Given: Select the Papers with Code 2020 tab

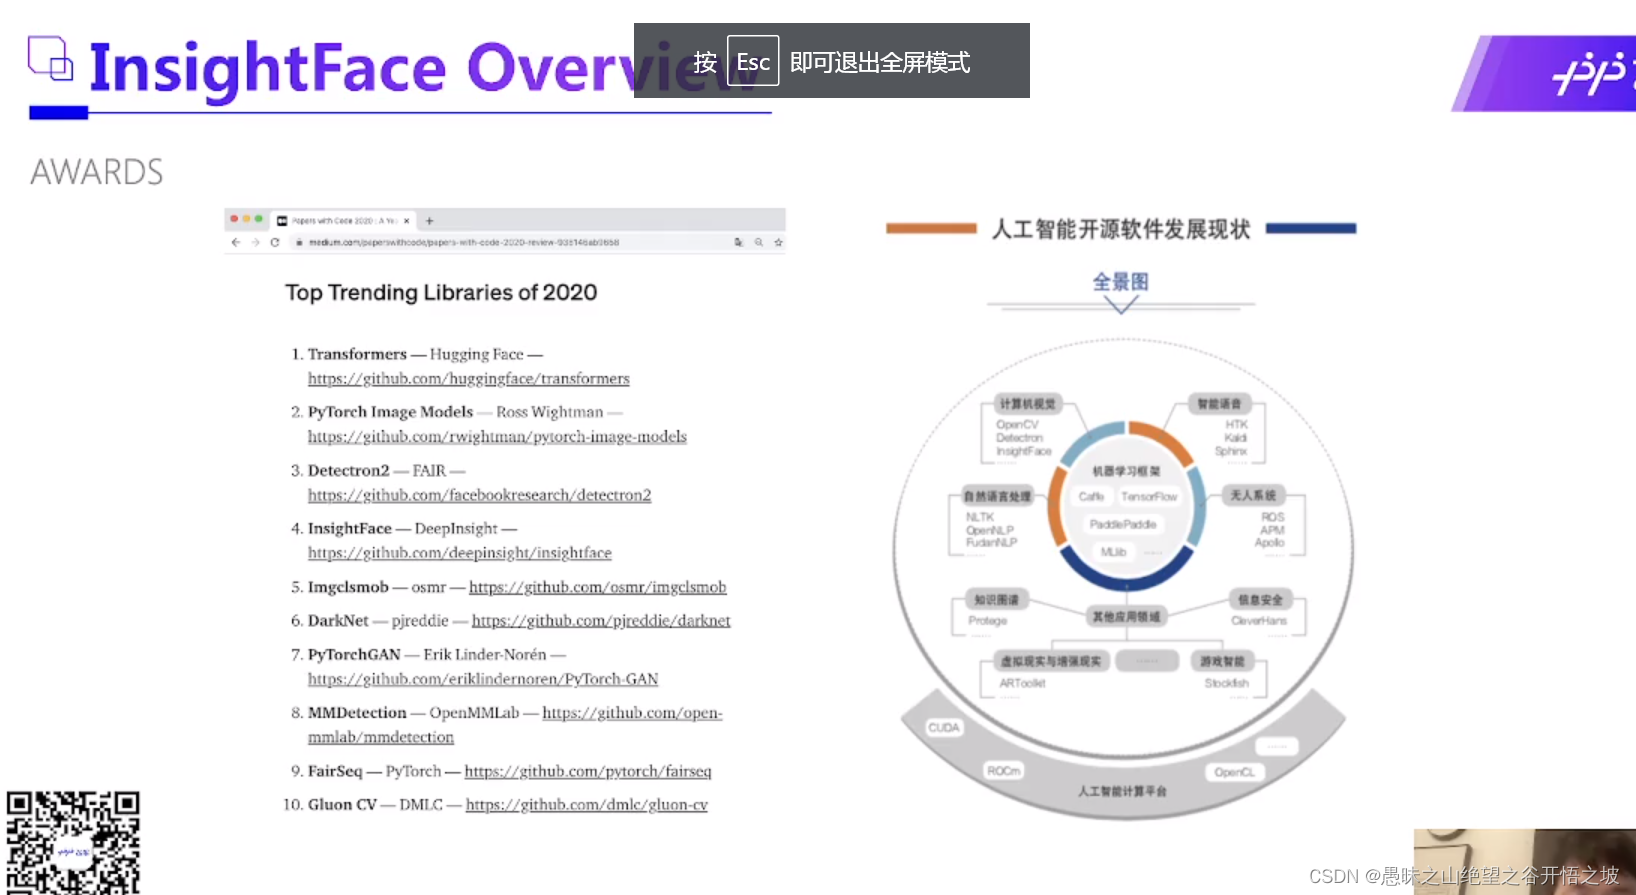Looking at the screenshot, I should tap(343, 221).
